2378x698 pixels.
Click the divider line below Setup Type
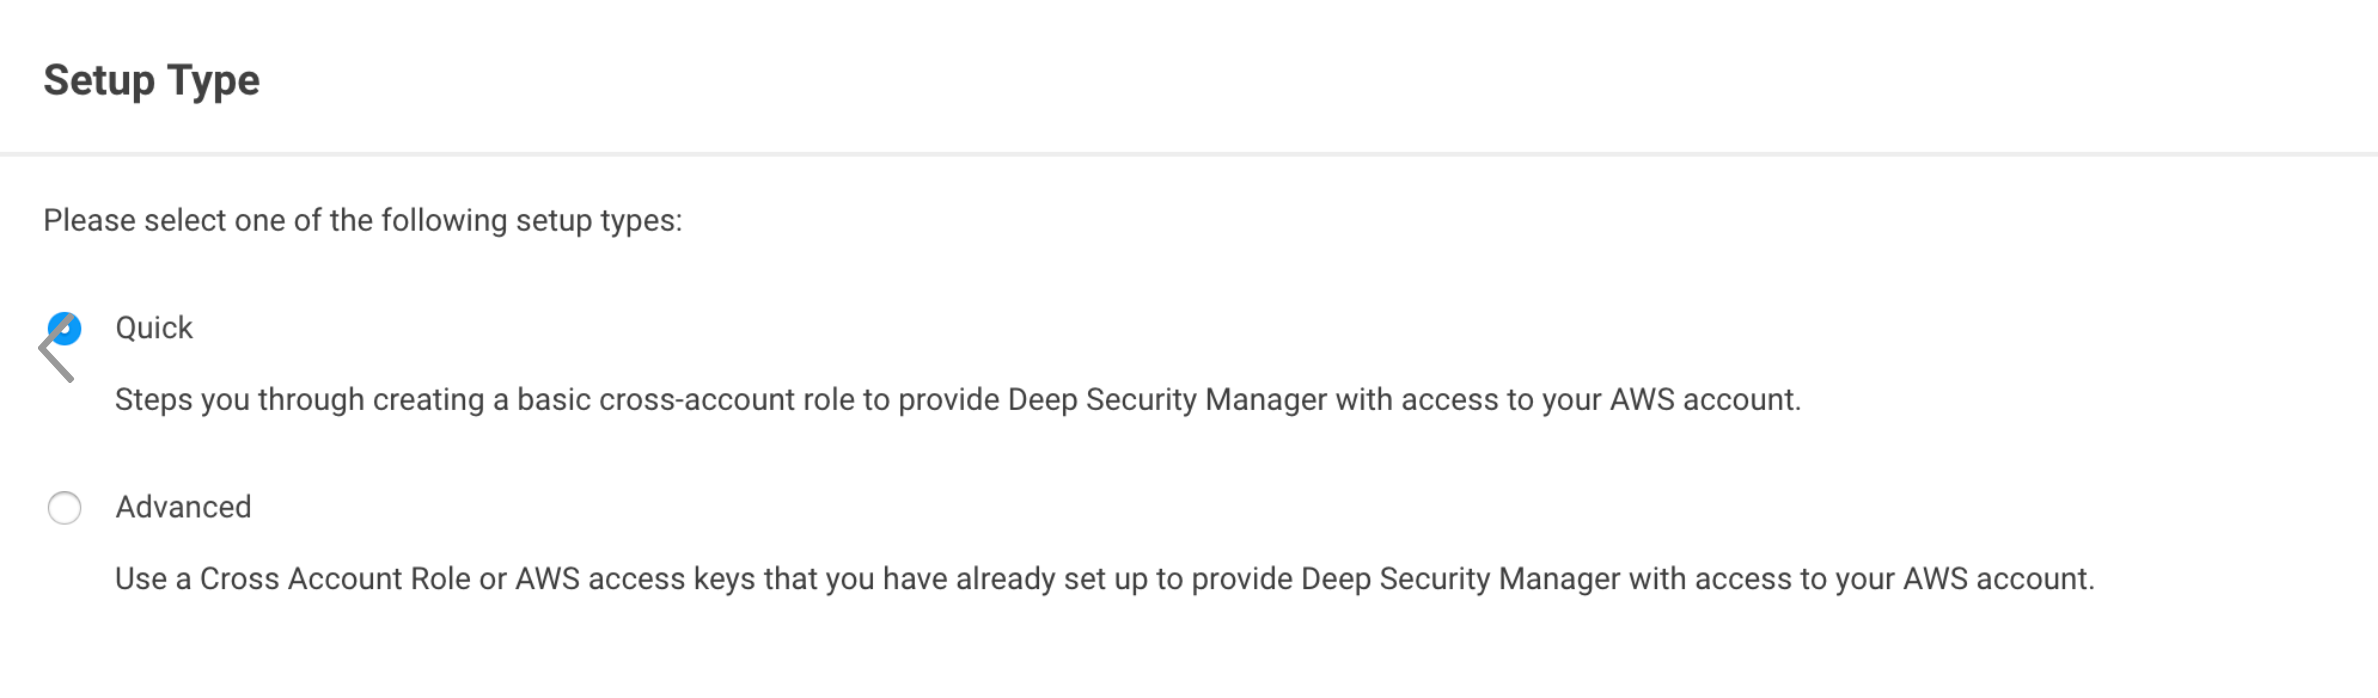[x=1189, y=154]
